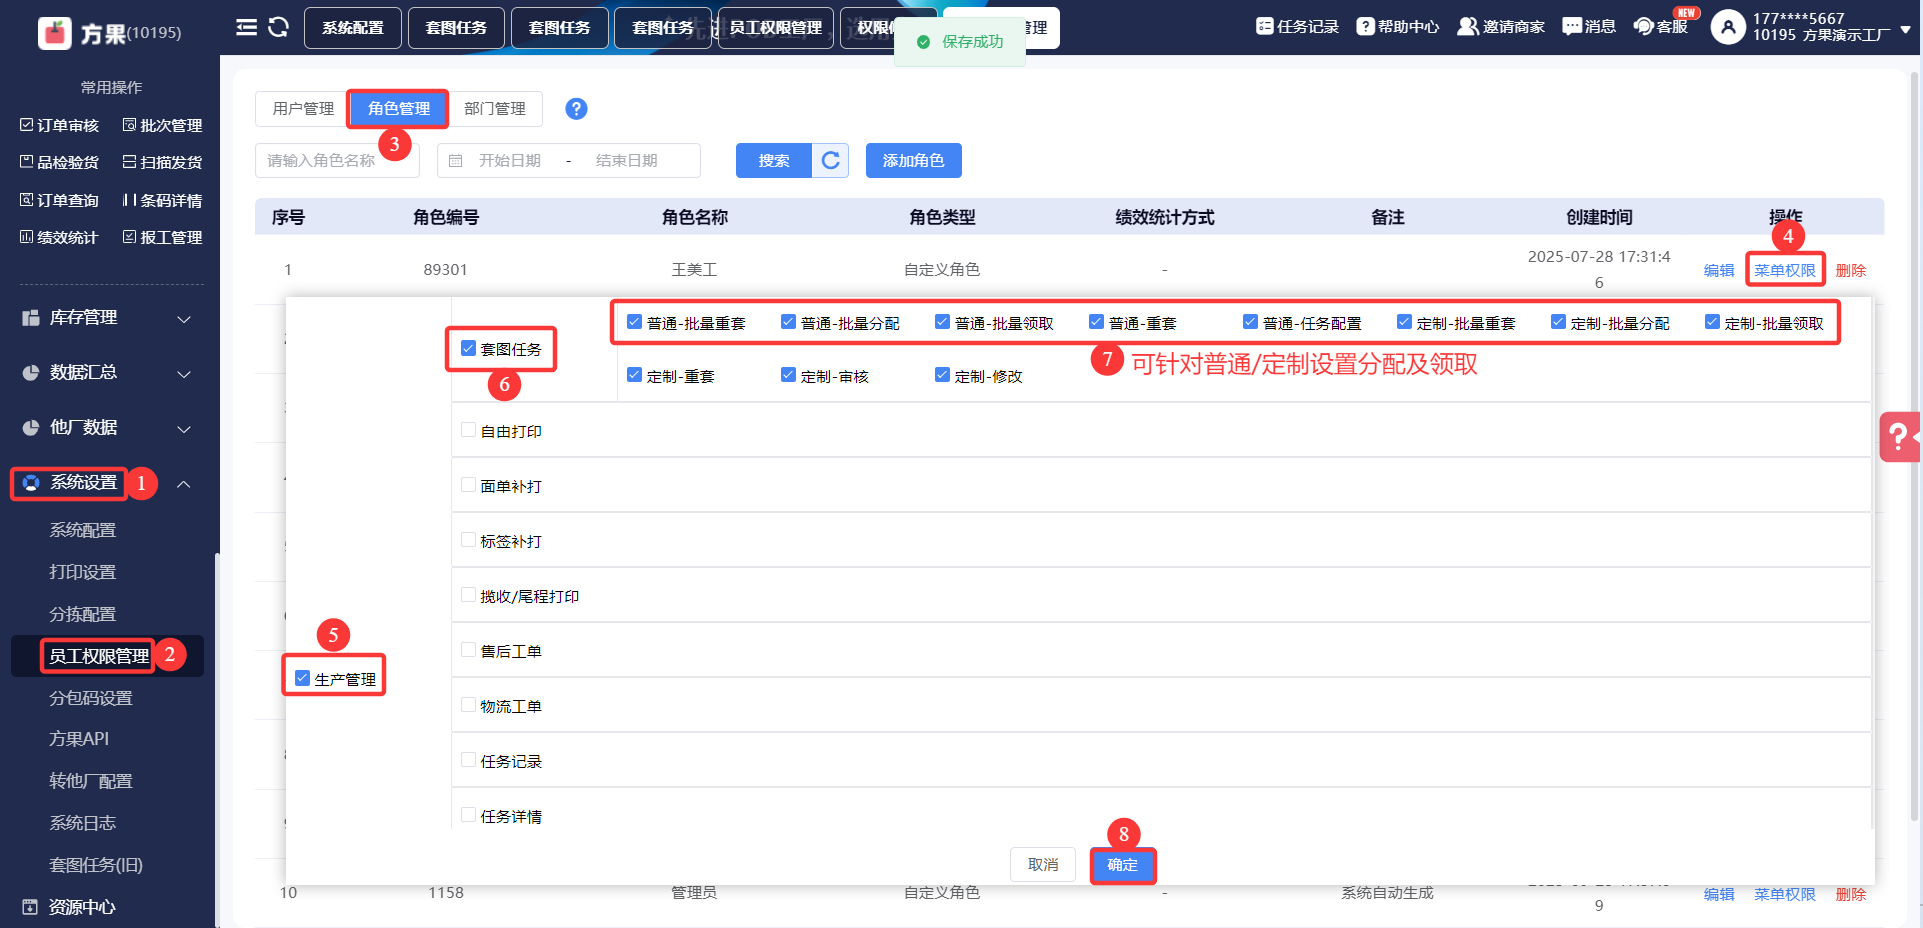The width and height of the screenshot is (1923, 928).
Task: Switch to the 用户管理 tab
Action: [303, 109]
